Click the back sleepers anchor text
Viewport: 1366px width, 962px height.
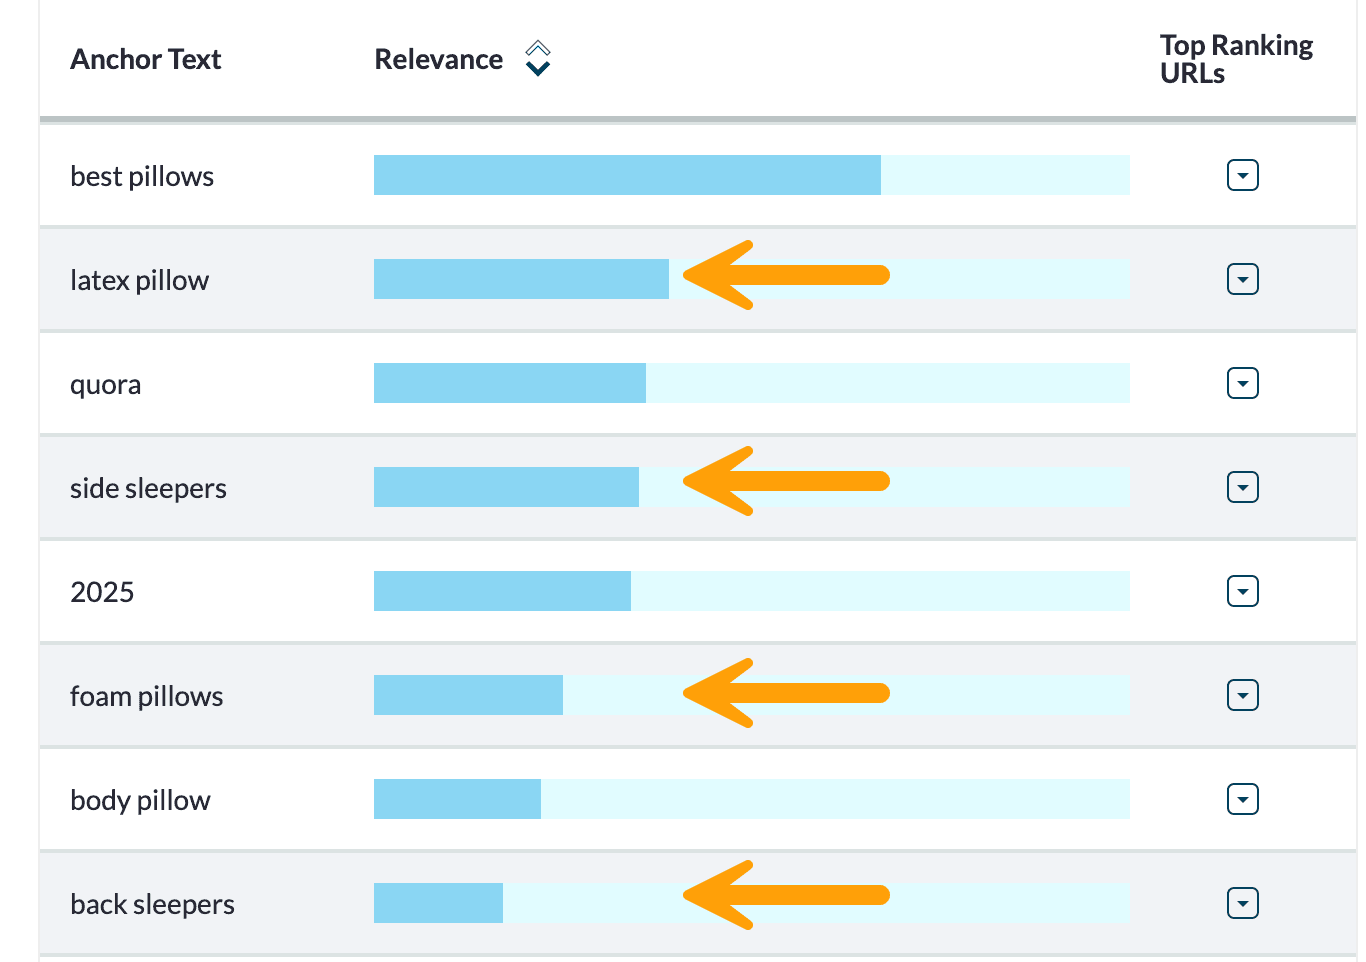(152, 905)
